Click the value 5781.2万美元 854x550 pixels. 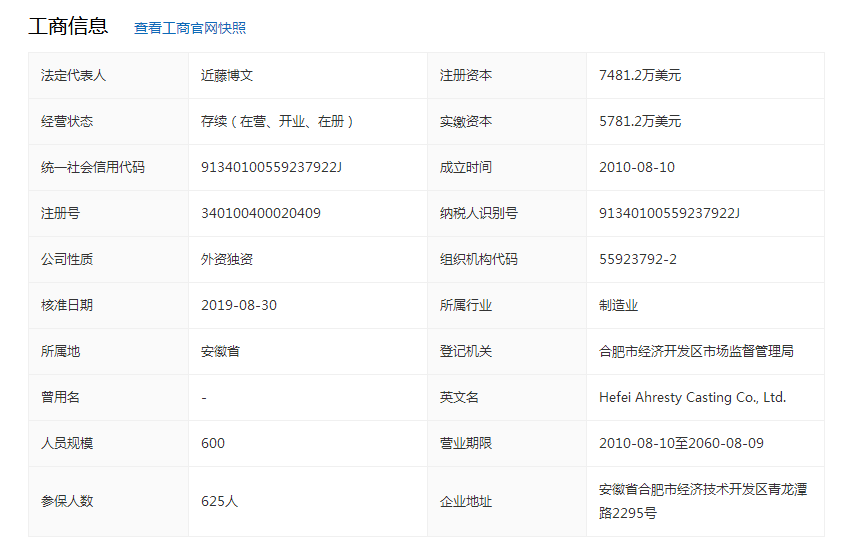point(640,121)
